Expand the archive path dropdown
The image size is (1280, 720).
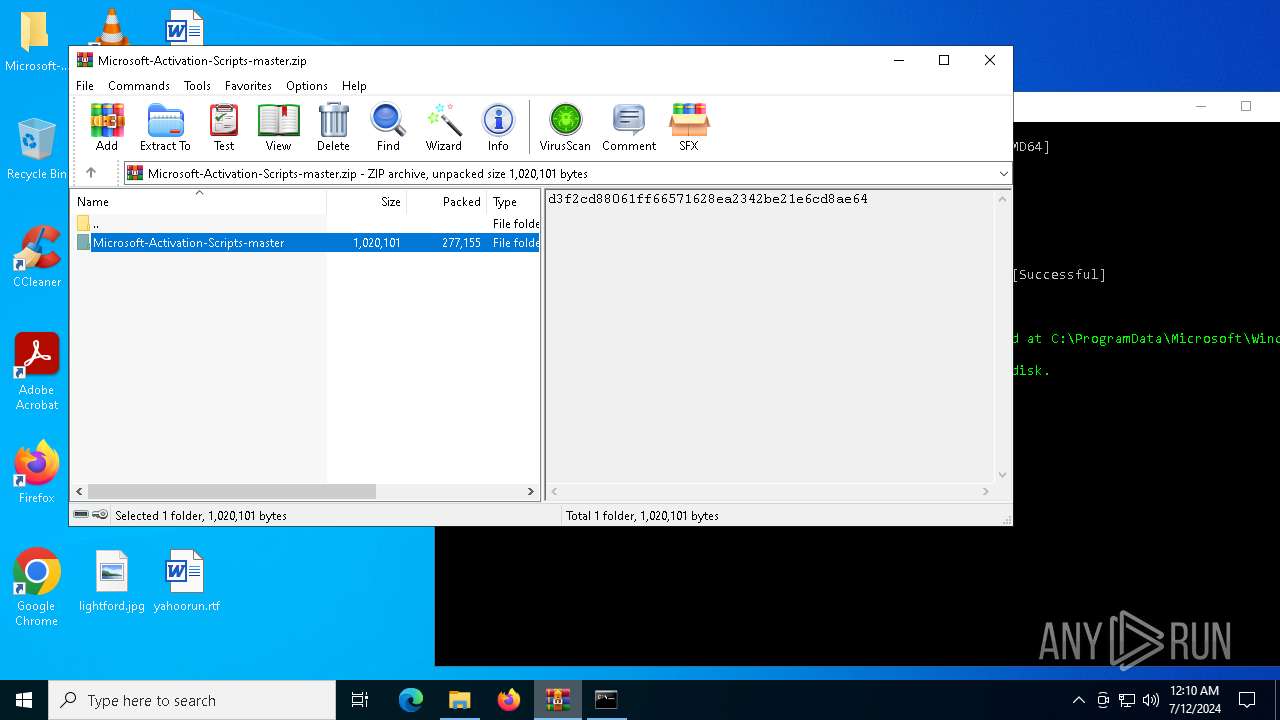(x=1003, y=174)
